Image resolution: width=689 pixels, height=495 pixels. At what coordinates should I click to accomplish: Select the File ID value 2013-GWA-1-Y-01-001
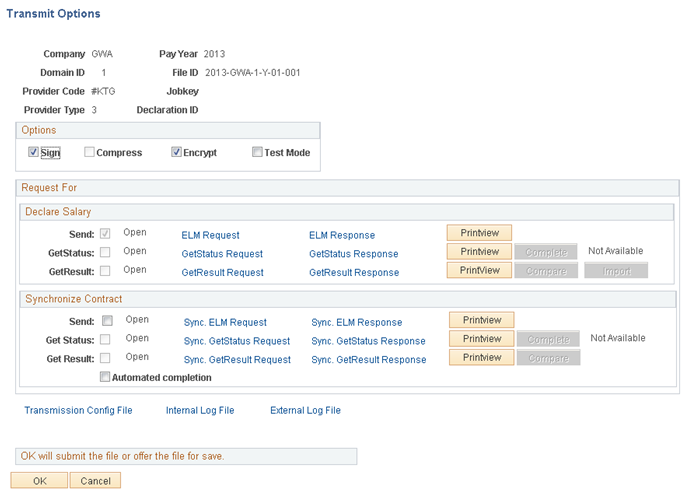253,72
